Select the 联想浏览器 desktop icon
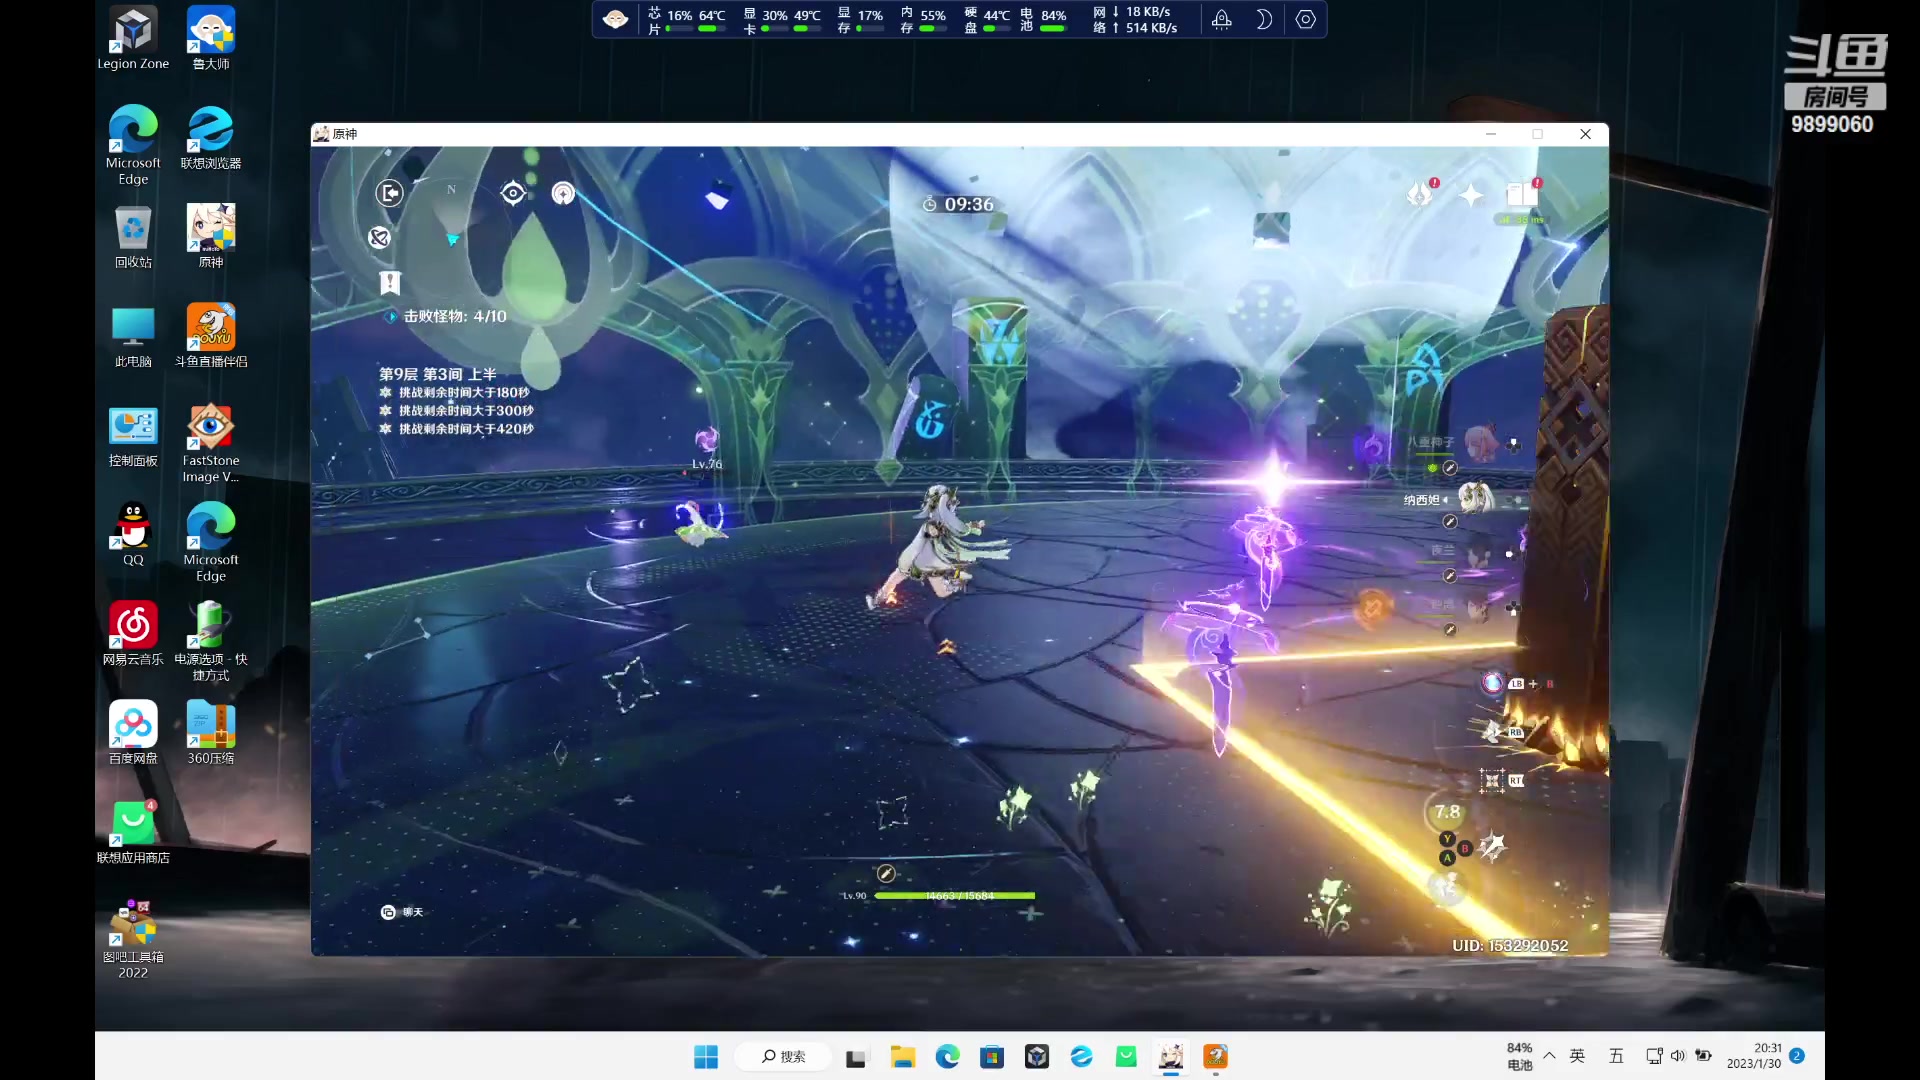Screen dimensions: 1920x1080 [x=211, y=137]
